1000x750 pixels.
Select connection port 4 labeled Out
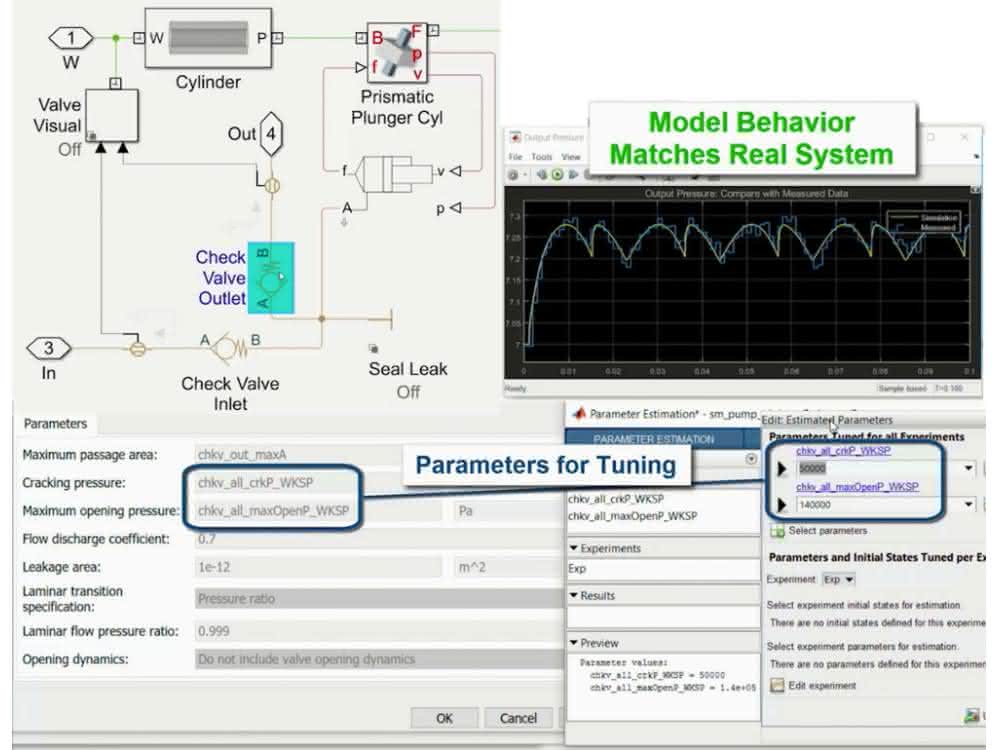(x=271, y=134)
